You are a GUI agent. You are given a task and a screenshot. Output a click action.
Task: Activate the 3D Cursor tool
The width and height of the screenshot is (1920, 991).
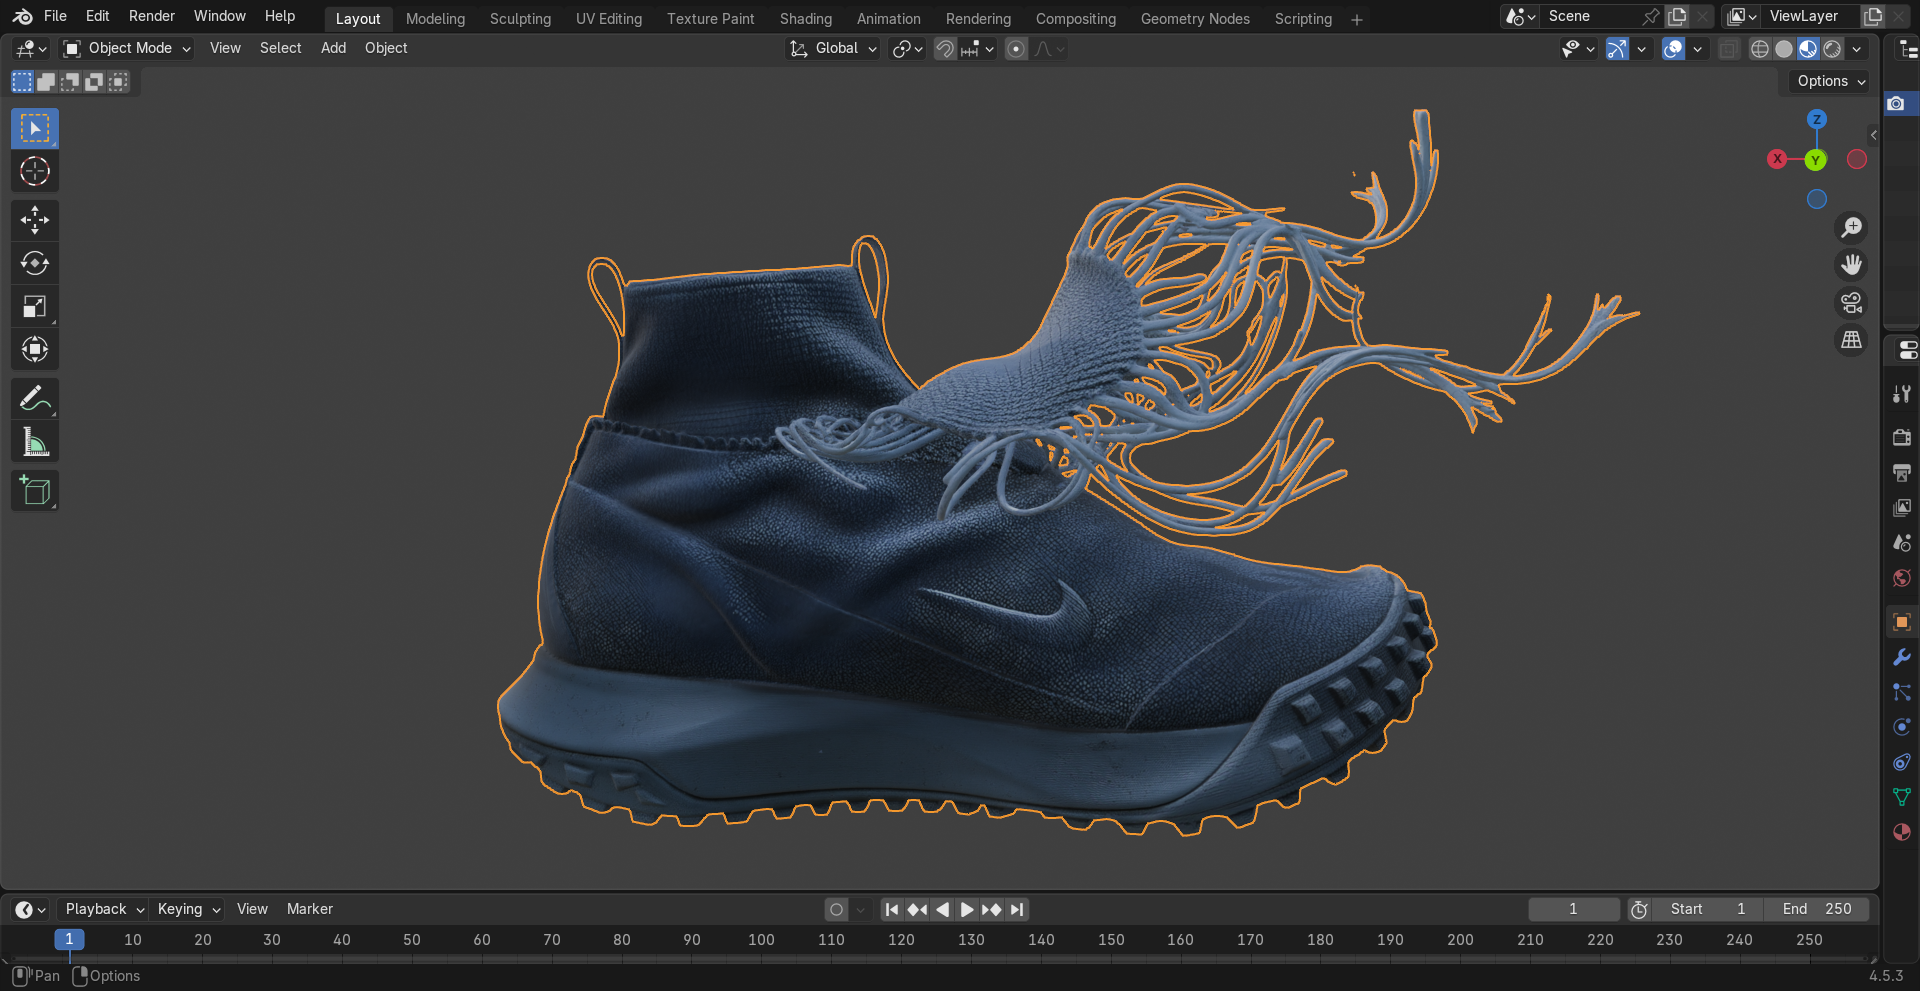(35, 172)
